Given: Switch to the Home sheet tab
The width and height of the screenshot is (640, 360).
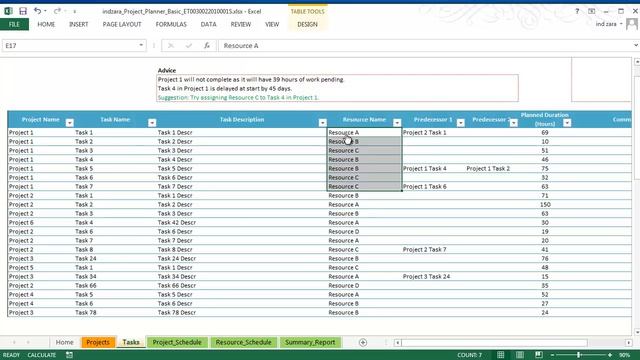Looking at the screenshot, I should [64, 342].
